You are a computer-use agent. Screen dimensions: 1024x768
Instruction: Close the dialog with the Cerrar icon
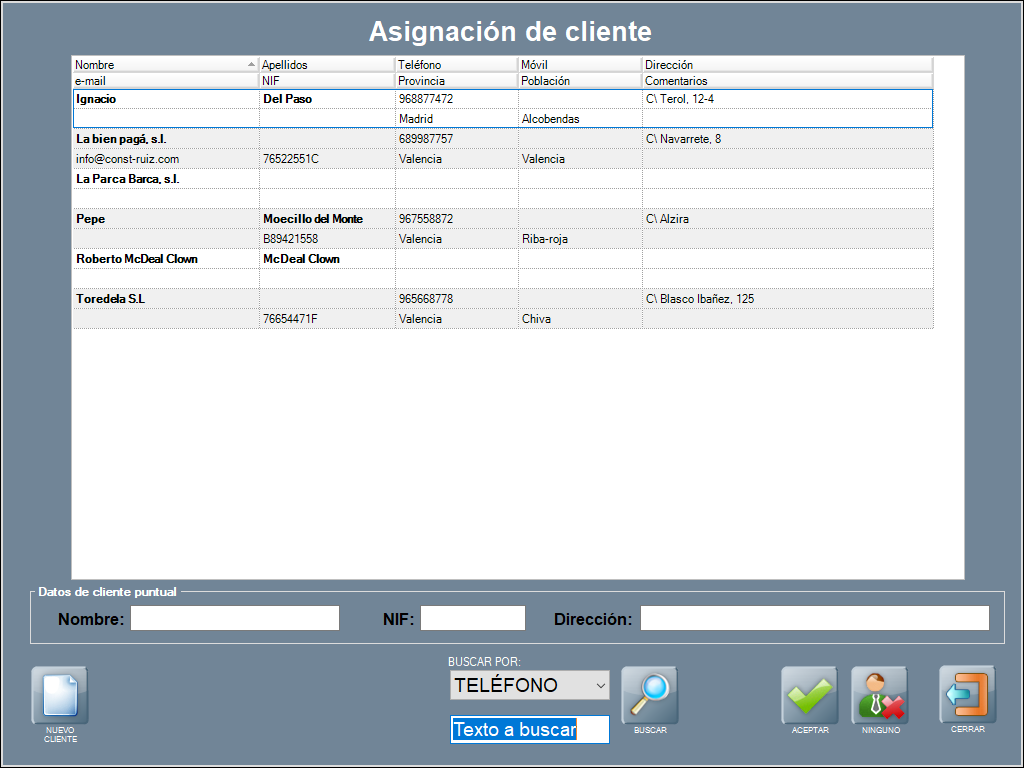pyautogui.click(x=967, y=694)
